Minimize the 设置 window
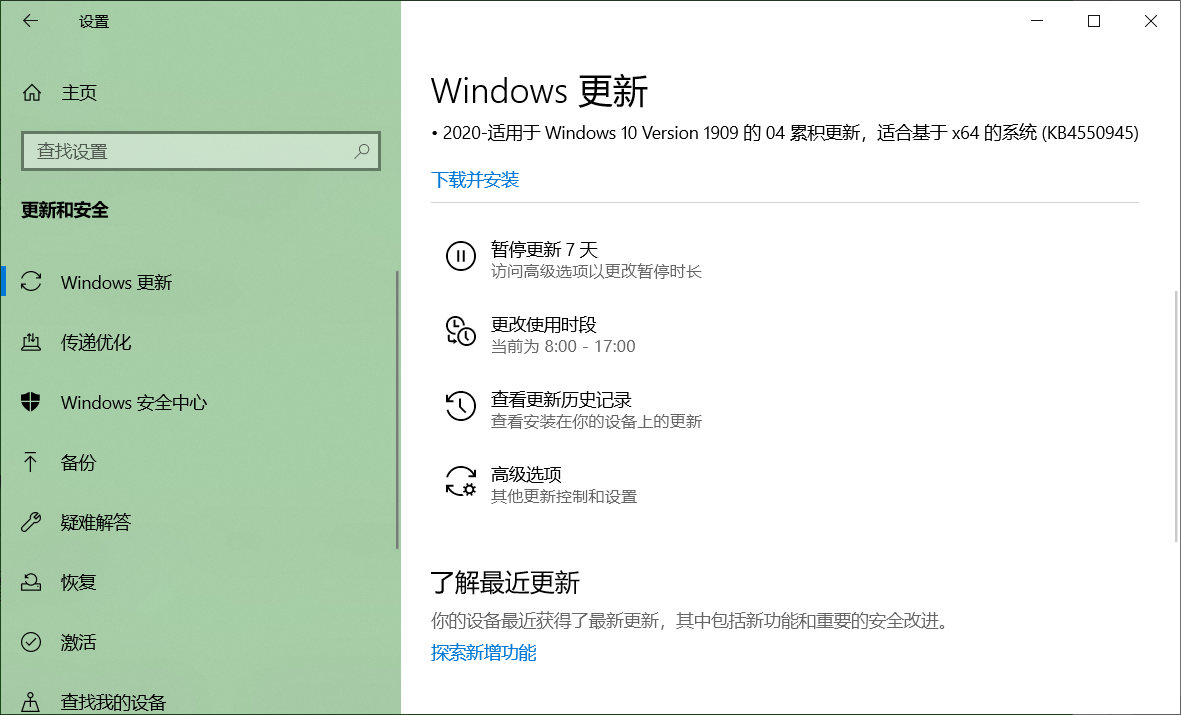The image size is (1181, 715). (1037, 21)
